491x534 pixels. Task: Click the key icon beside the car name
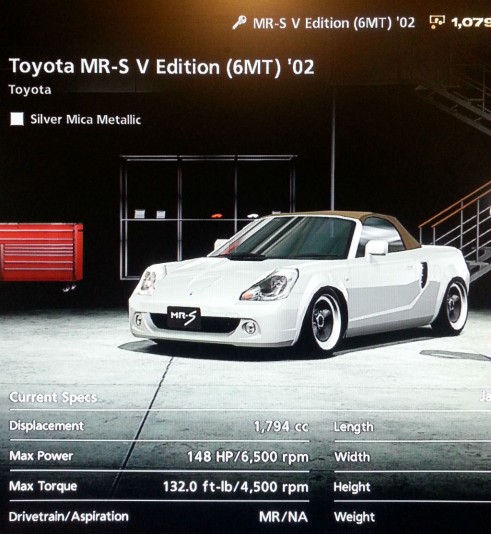point(239,23)
